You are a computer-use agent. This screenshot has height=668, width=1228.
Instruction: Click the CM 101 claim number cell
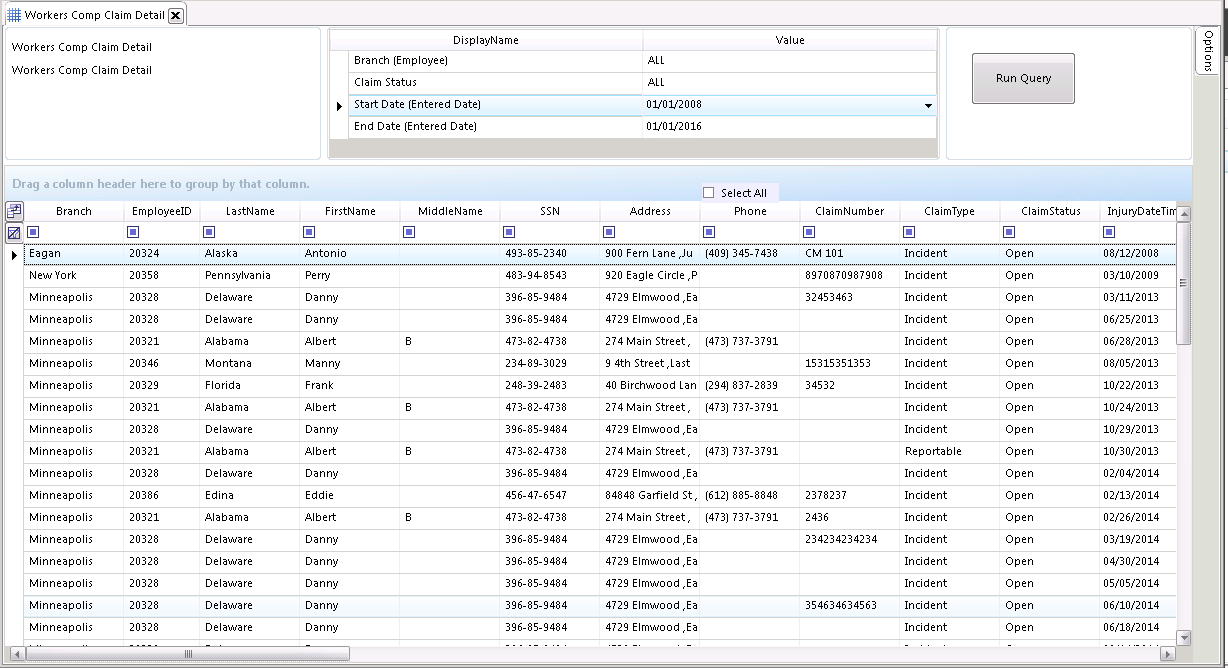[850, 254]
